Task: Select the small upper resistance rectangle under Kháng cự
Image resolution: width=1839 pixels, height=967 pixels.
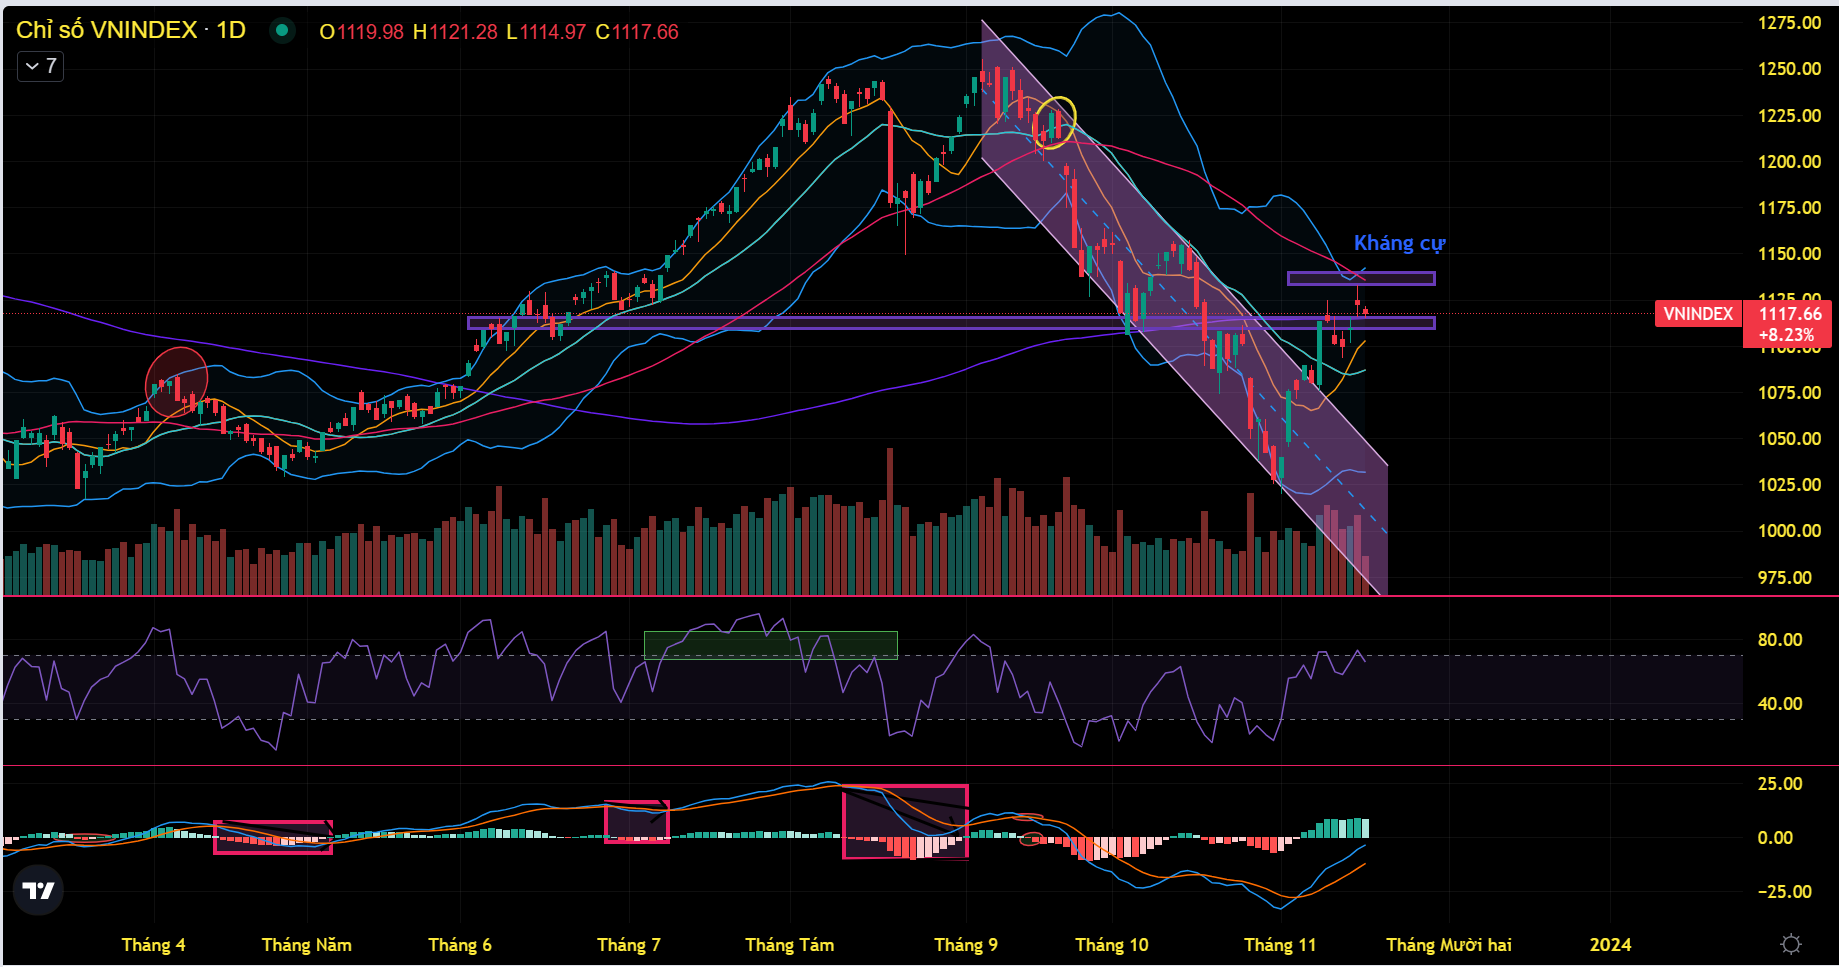Action: 1360,278
